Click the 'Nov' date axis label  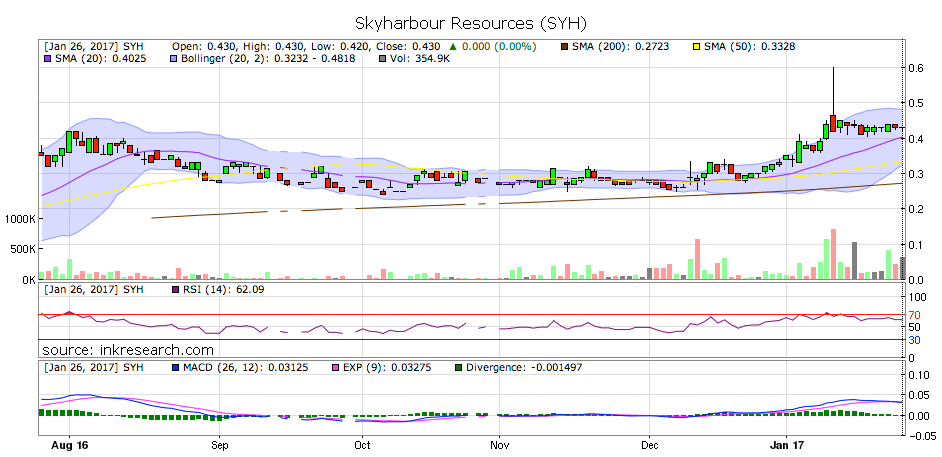[x=499, y=446]
